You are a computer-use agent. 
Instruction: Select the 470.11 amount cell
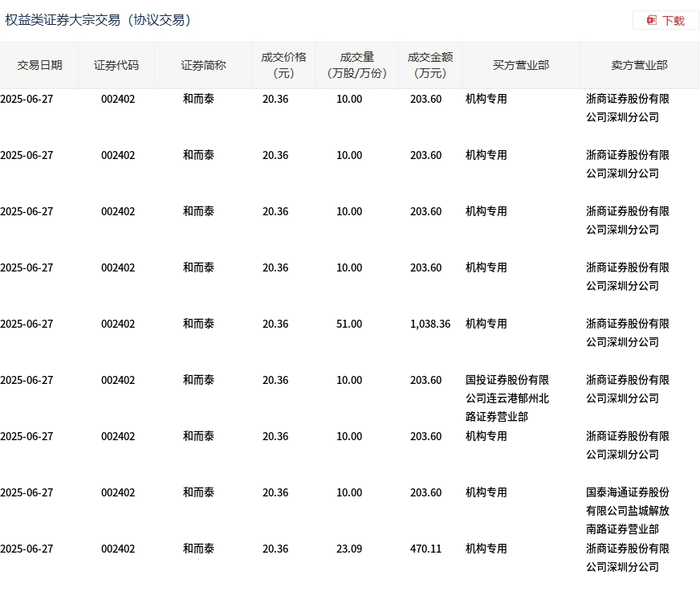point(425,549)
